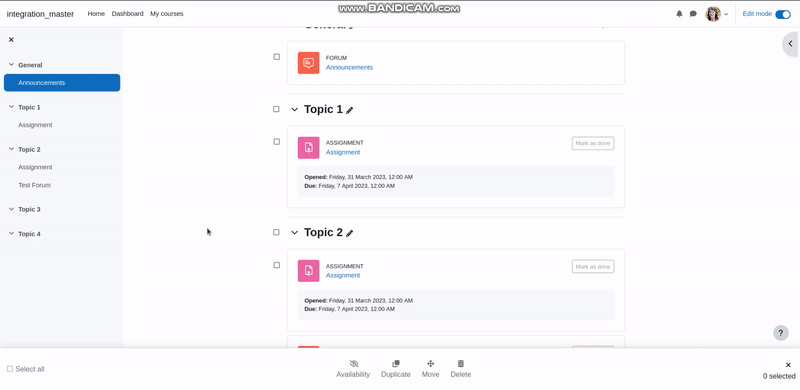Expand Topic 4 in the course index
This screenshot has height=390, width=800.
click(x=11, y=234)
